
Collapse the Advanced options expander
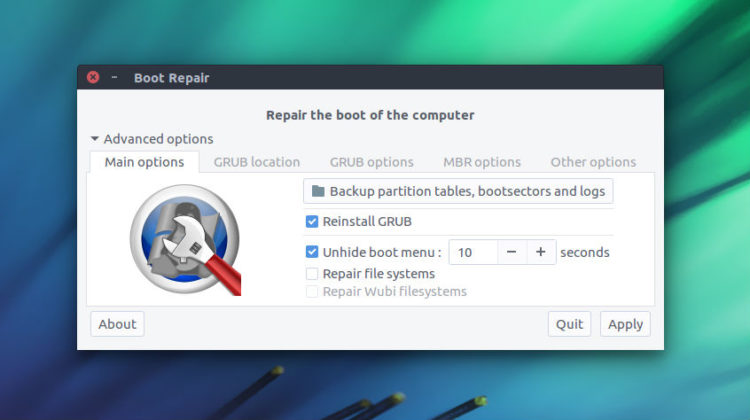(152, 139)
